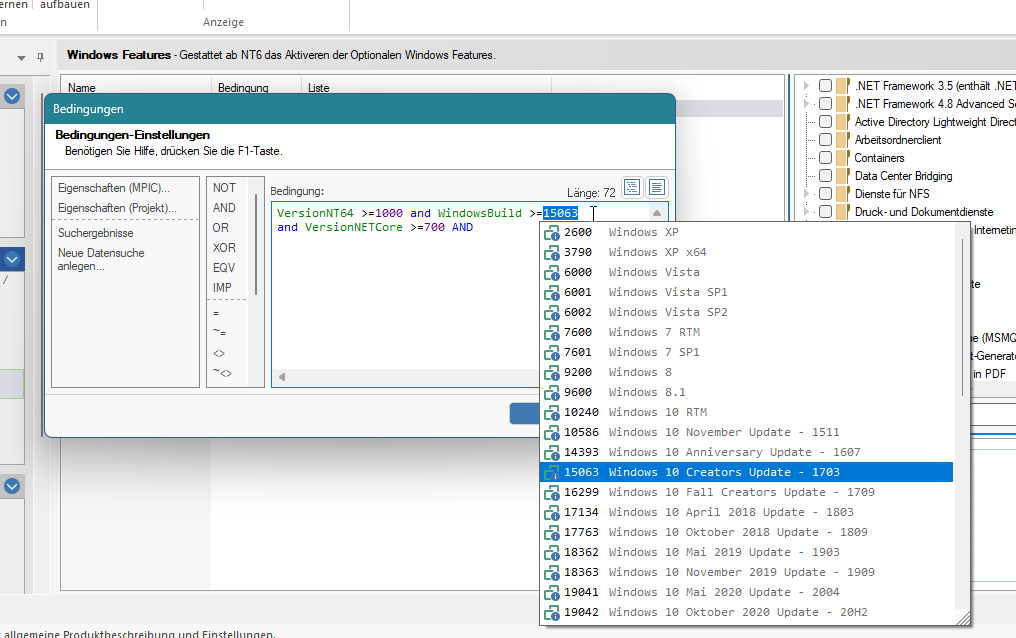Expand the .NET Framework 3.5 tree node
The height and width of the screenshot is (638, 1016).
(806, 85)
